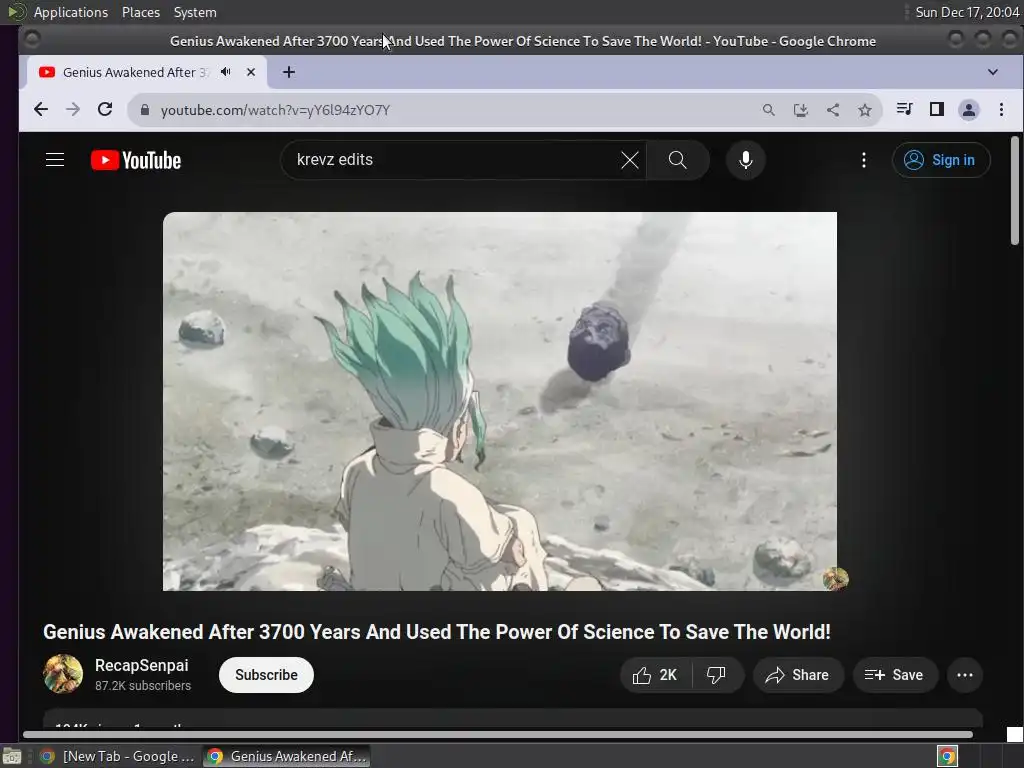View site information lock icon
Screen dimensions: 1024x768
pyautogui.click(x=145, y=110)
